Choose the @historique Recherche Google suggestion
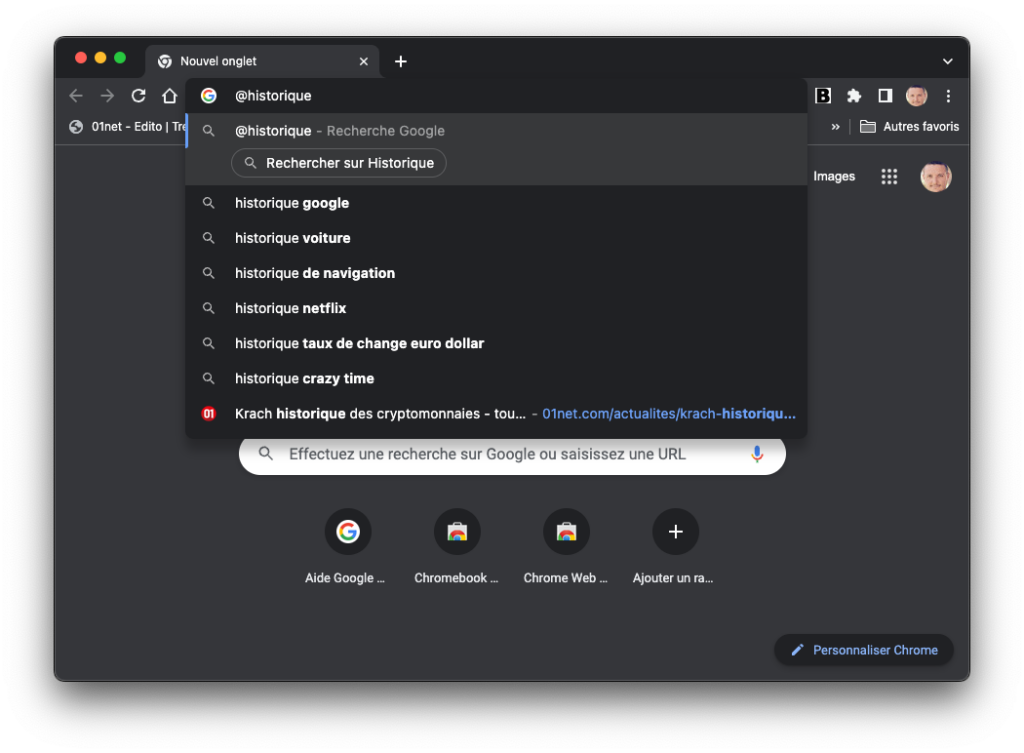 tap(496, 131)
